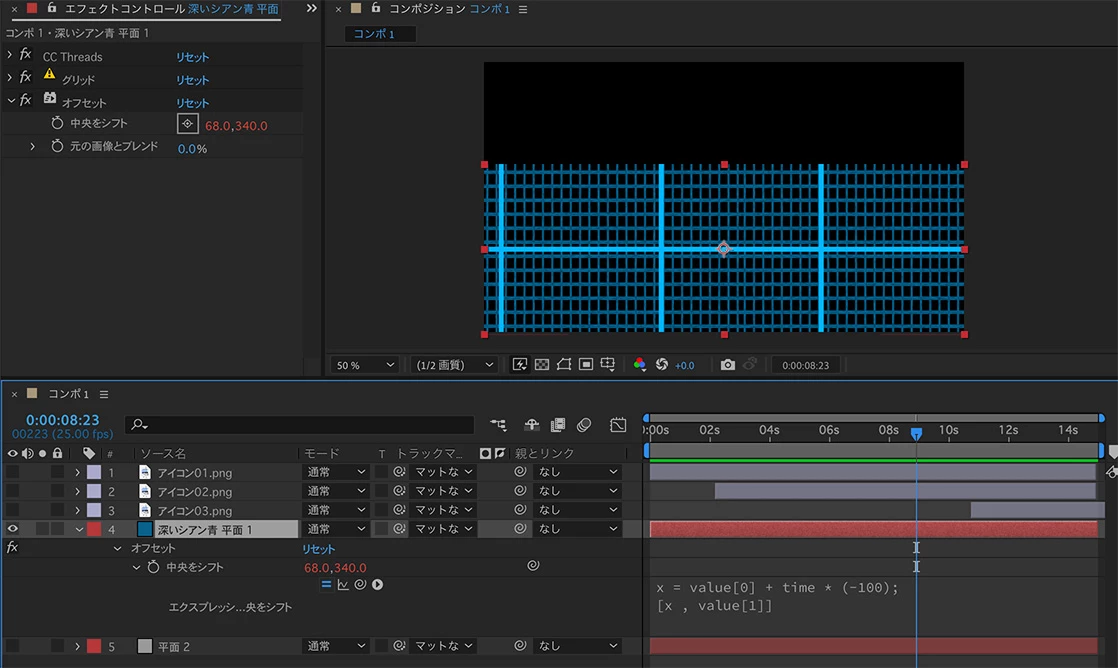1118x668 pixels.
Task: Click parent pick whip for アイコン01.png layer
Action: [520, 472]
